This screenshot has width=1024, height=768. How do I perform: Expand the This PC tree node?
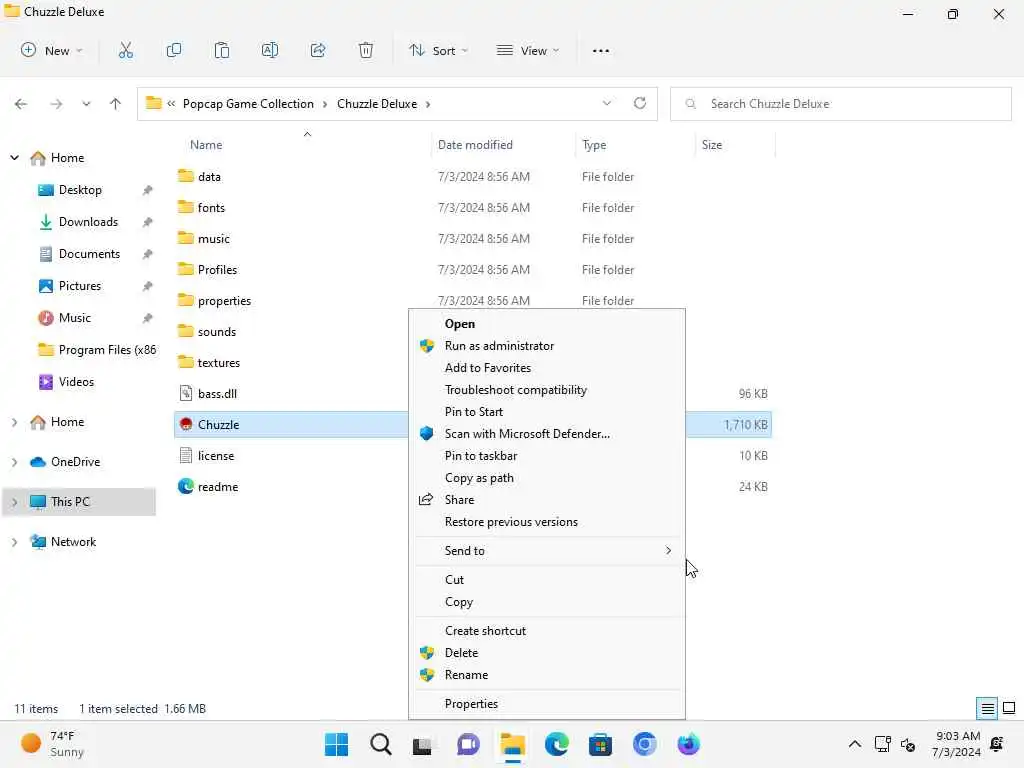(x=14, y=502)
